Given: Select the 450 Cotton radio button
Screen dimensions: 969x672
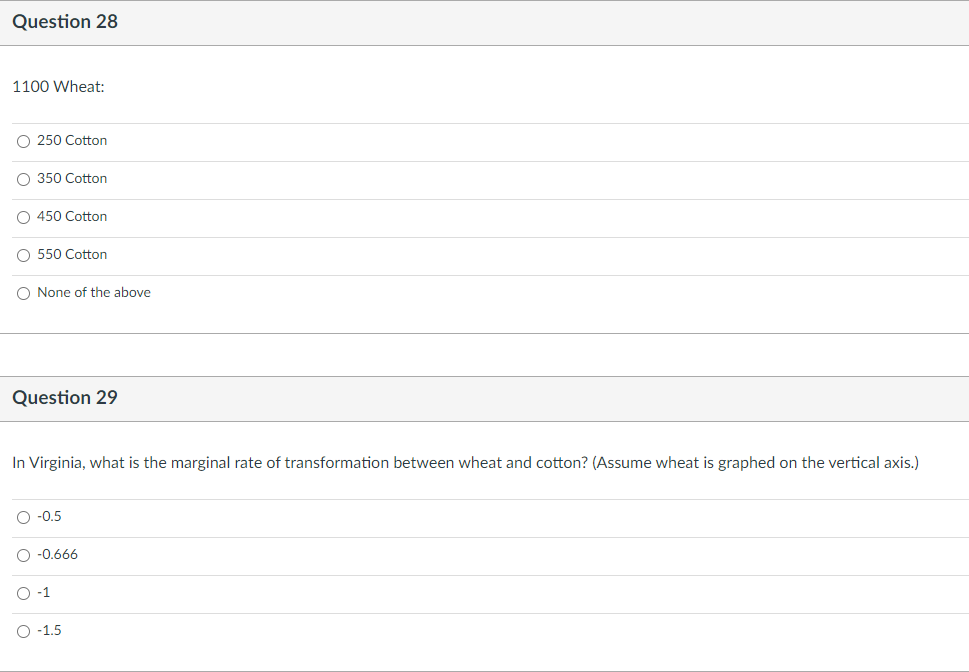Looking at the screenshot, I should pos(23,217).
